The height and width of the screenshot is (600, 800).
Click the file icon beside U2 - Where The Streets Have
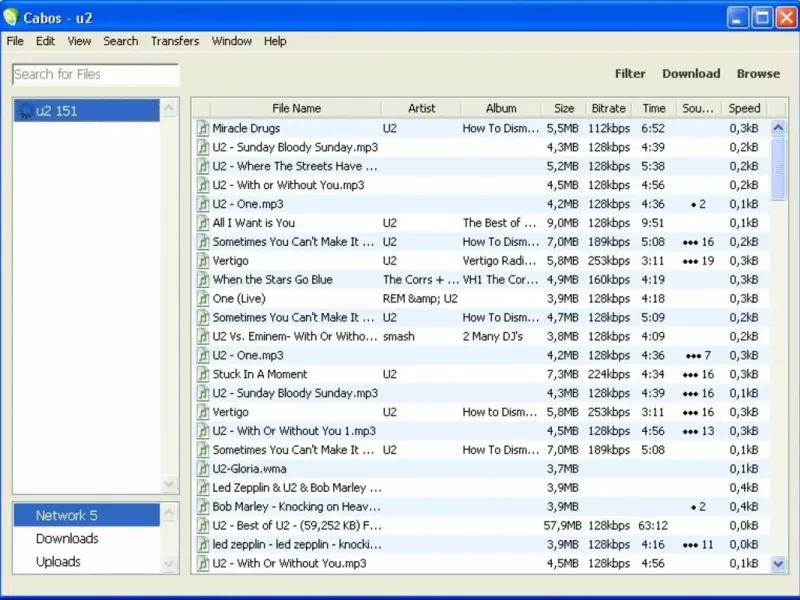(x=203, y=166)
